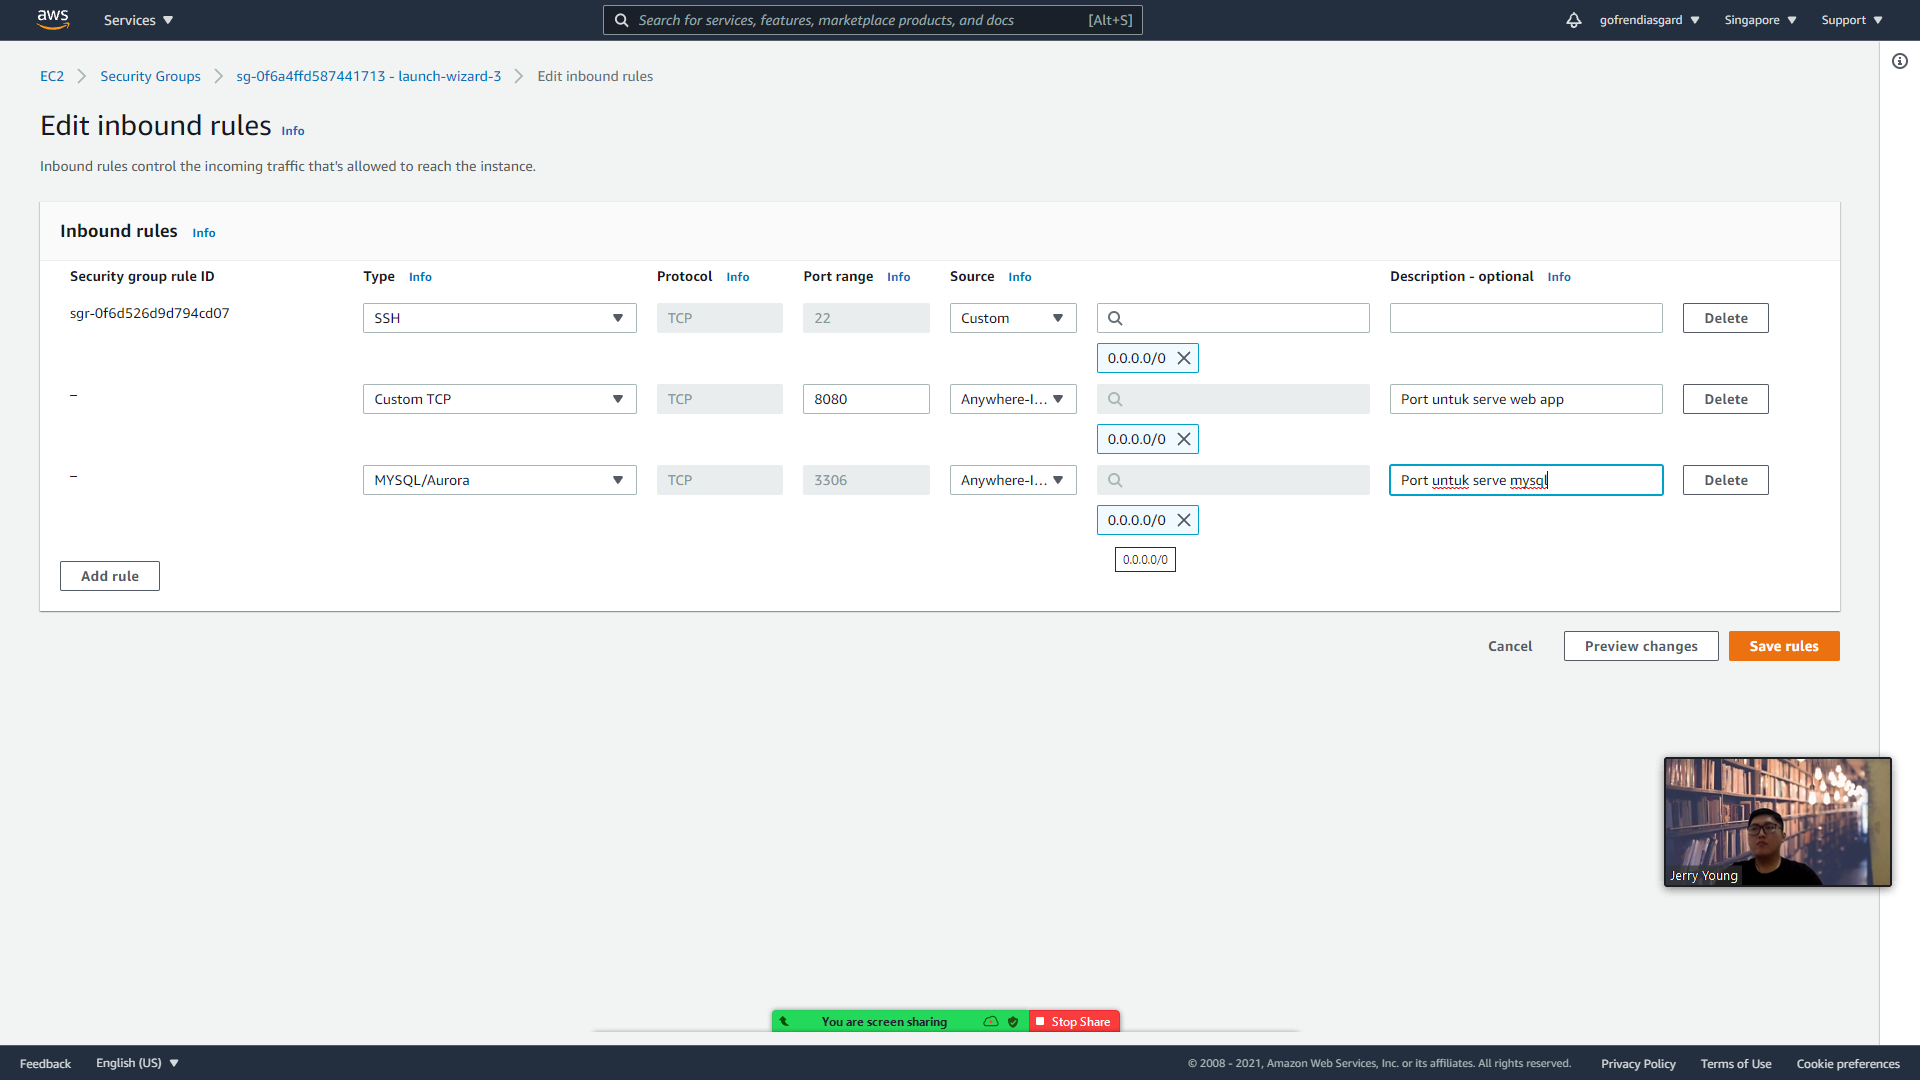
Task: Open the notifications bell icon
Action: pos(1573,20)
